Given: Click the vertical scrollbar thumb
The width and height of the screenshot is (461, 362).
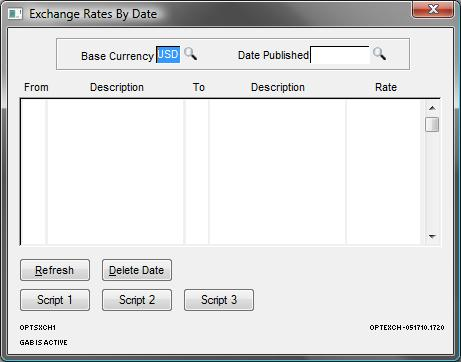Looking at the screenshot, I should 432,124.
